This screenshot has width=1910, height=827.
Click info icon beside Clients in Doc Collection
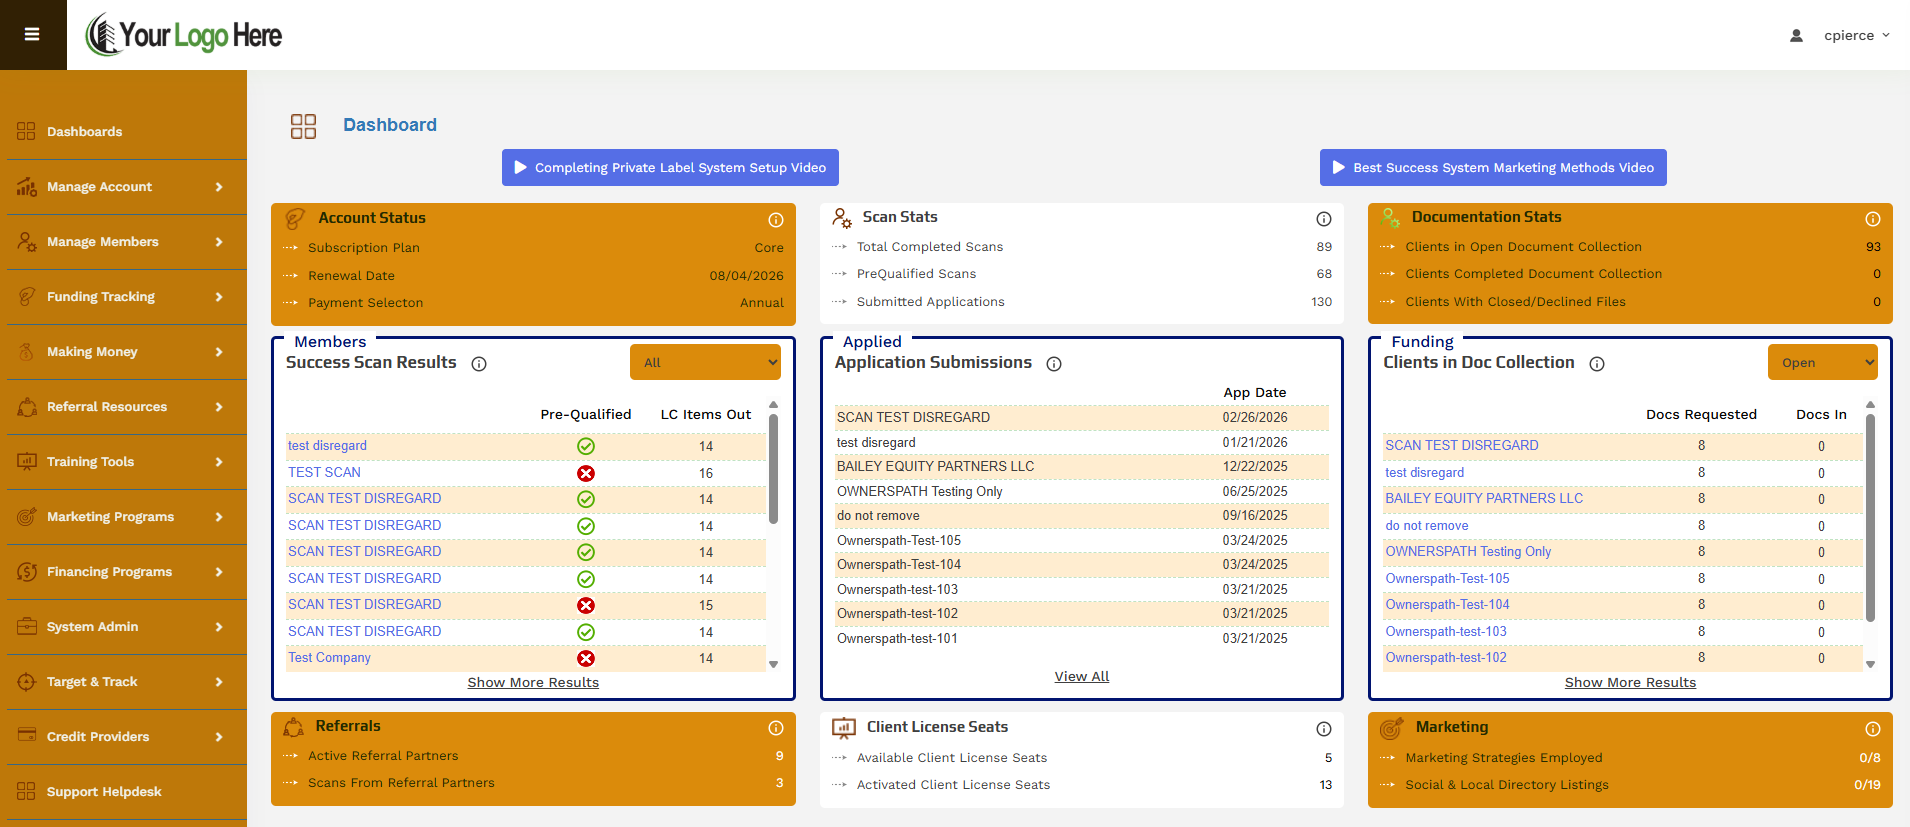point(1597,364)
